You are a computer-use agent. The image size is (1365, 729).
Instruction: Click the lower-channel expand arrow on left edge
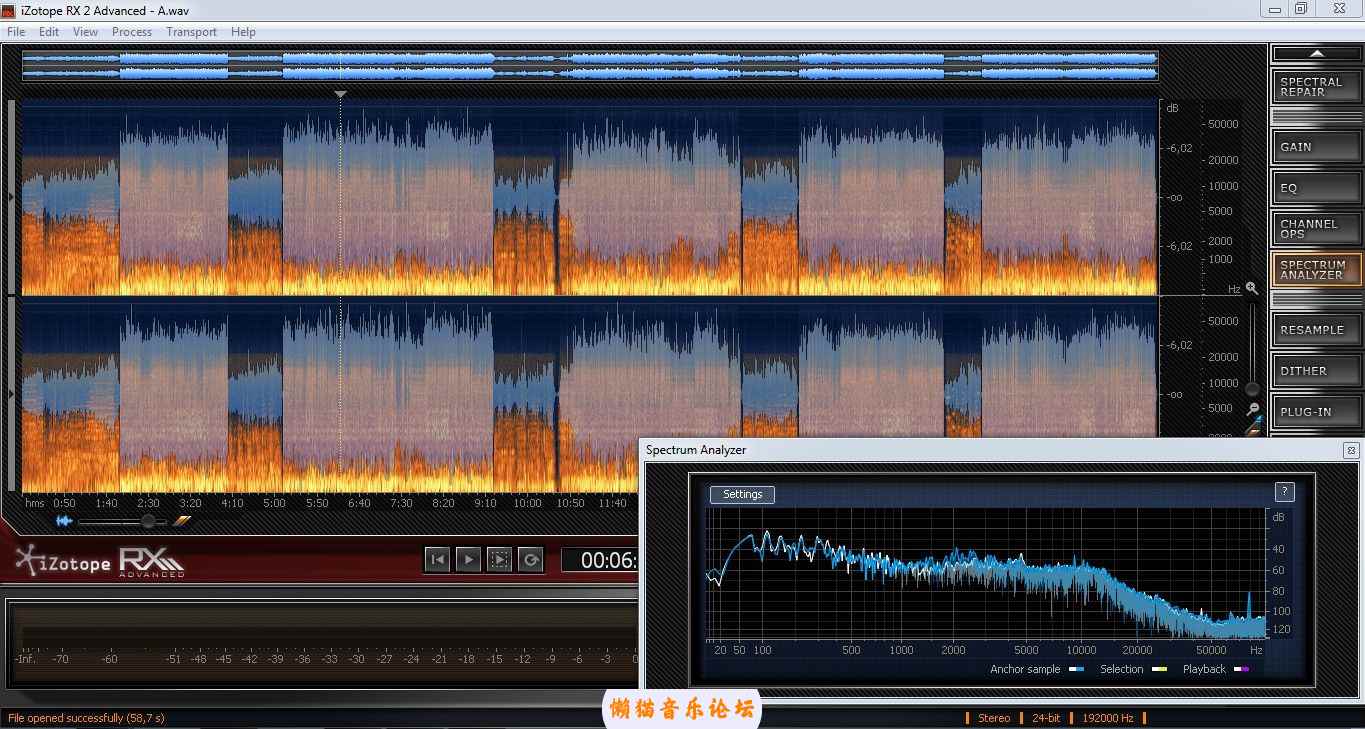point(11,394)
